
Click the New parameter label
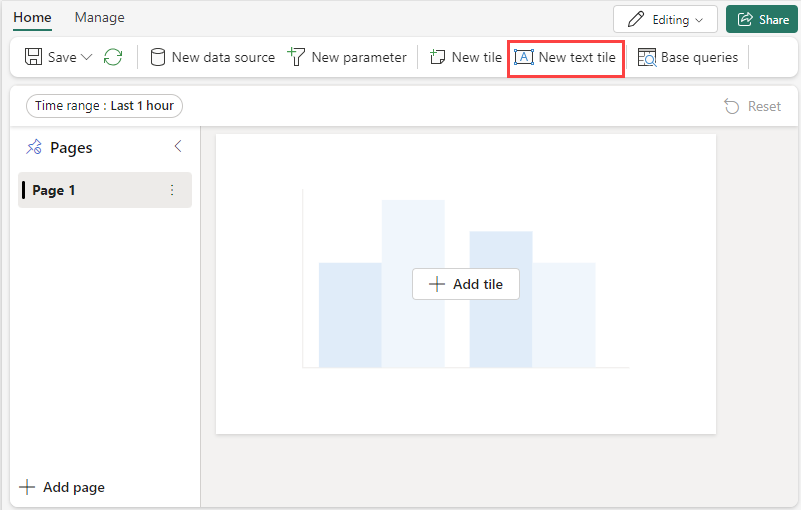359,57
